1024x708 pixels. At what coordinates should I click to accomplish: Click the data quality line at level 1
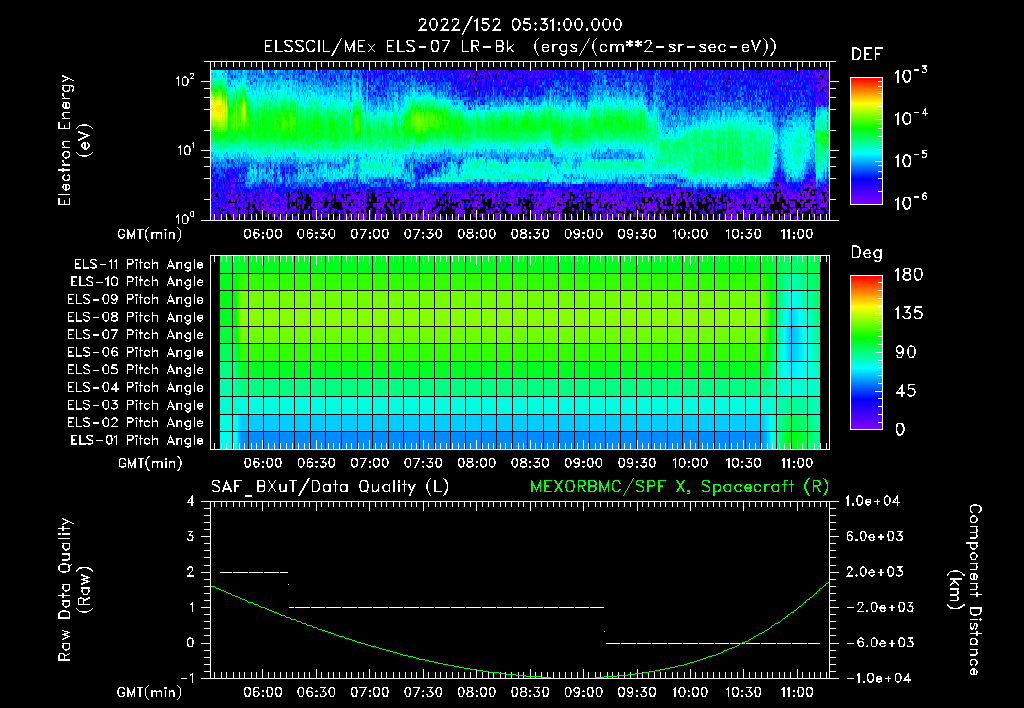point(447,607)
